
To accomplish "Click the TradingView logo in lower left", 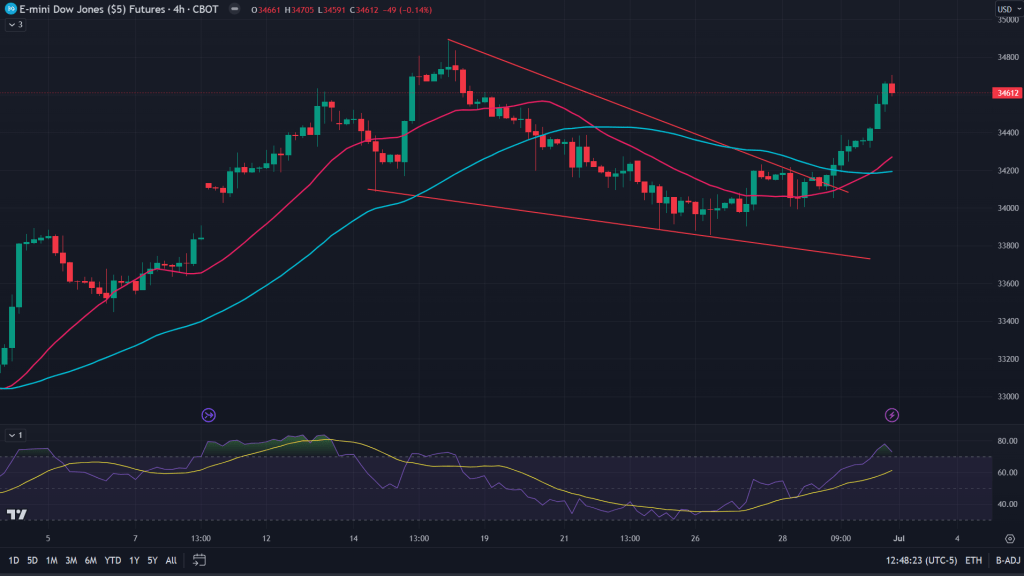I will (x=17, y=515).
